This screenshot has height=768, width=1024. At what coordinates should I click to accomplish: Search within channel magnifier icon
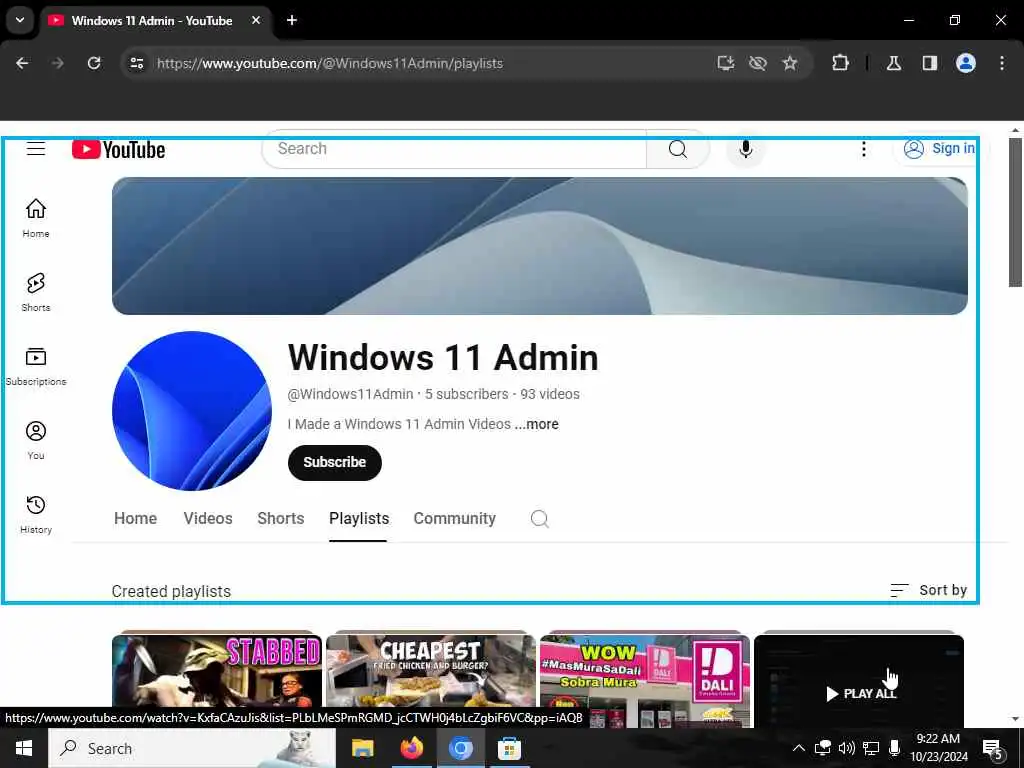tap(539, 519)
